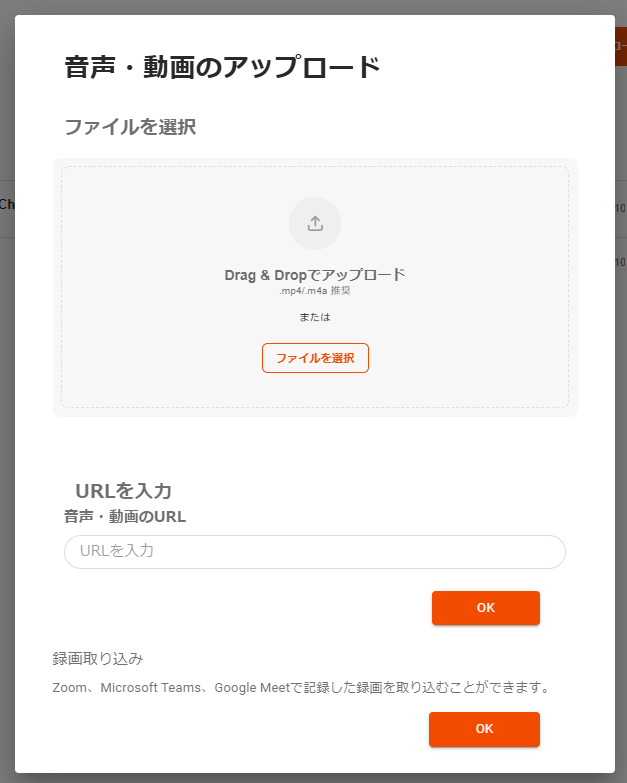
Task: Click the 音声・動画のURL field label
Action: (x=125, y=517)
